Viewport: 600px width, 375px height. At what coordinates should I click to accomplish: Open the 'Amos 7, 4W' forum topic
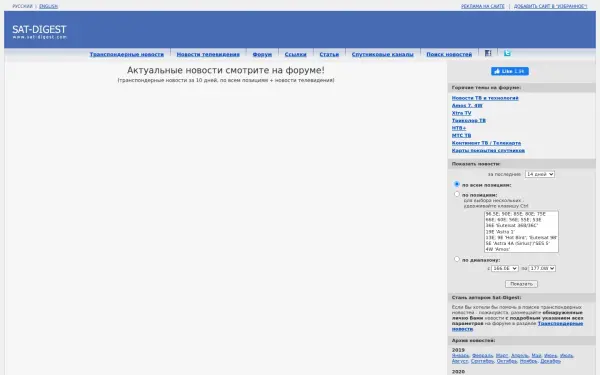(x=467, y=106)
